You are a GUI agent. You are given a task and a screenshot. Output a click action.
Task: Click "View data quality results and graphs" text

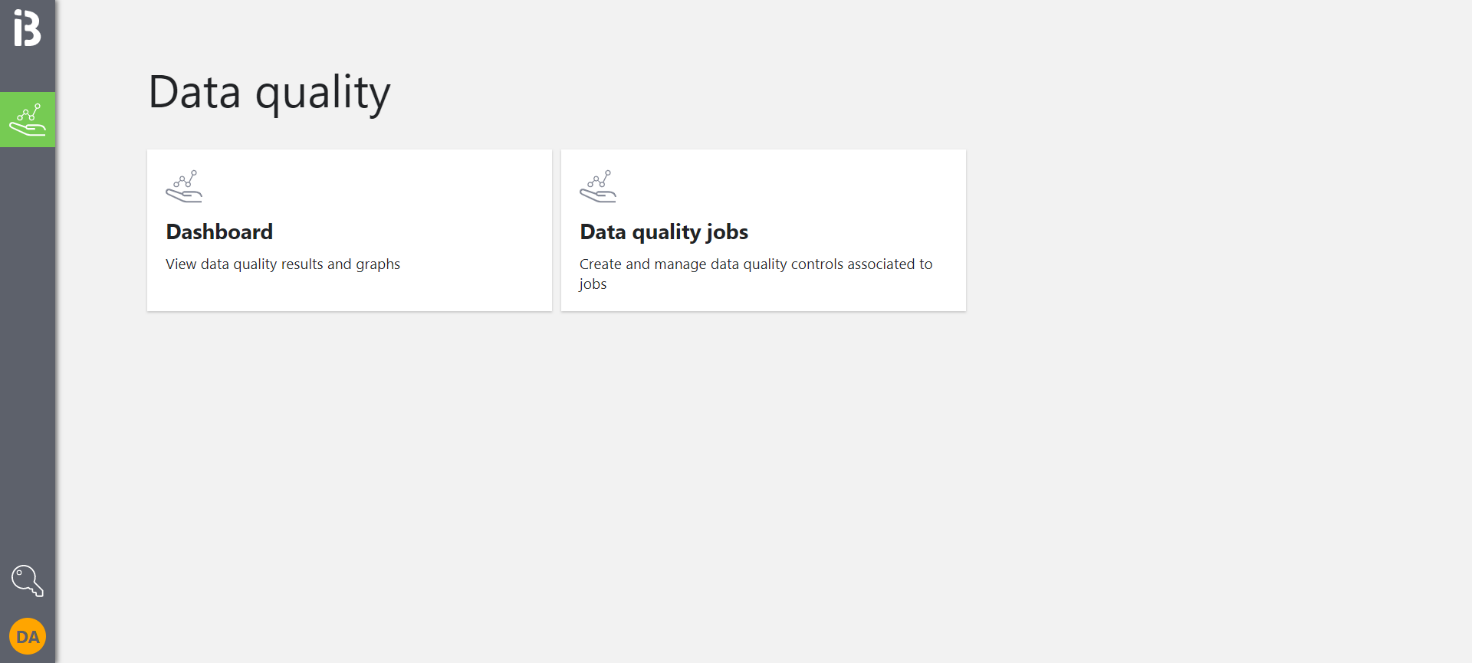(283, 264)
